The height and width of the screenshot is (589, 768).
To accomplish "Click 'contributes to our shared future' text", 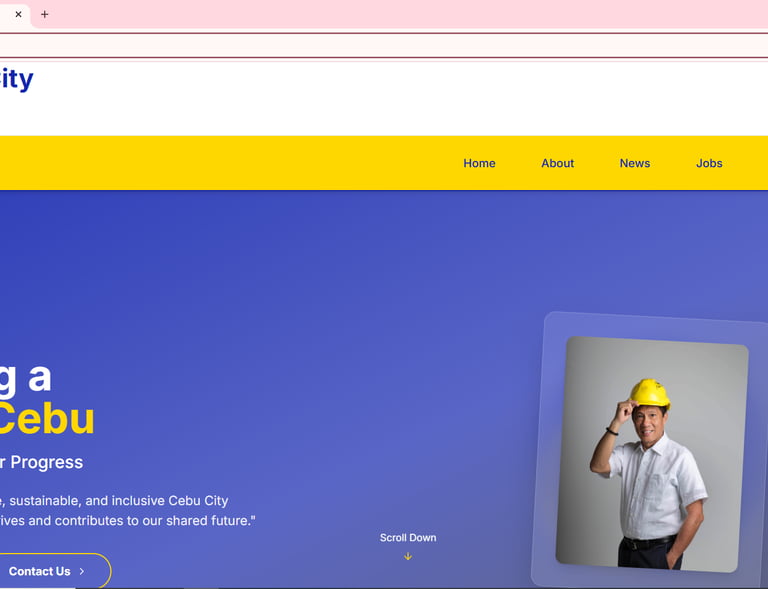I will [151, 520].
